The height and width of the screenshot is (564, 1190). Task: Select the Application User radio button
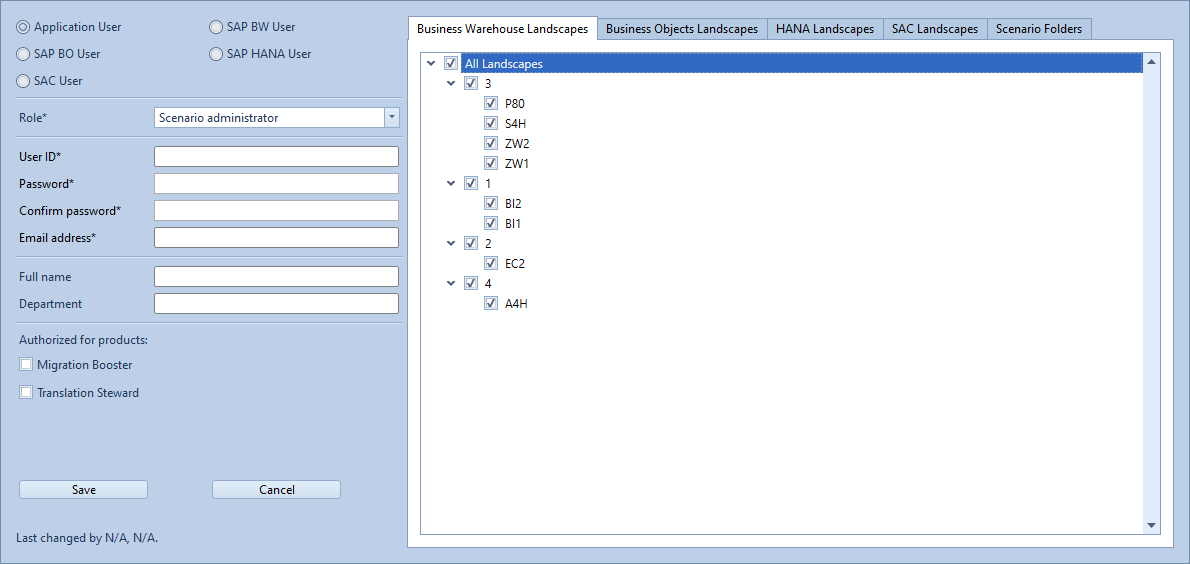tap(24, 27)
